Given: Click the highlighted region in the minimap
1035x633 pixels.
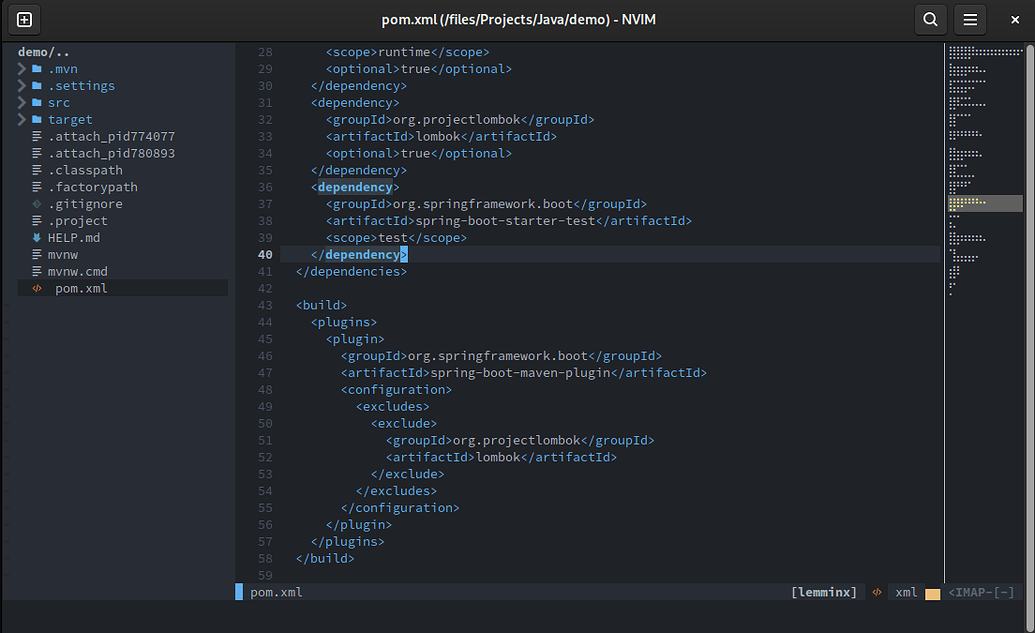Looking at the screenshot, I should 985,203.
